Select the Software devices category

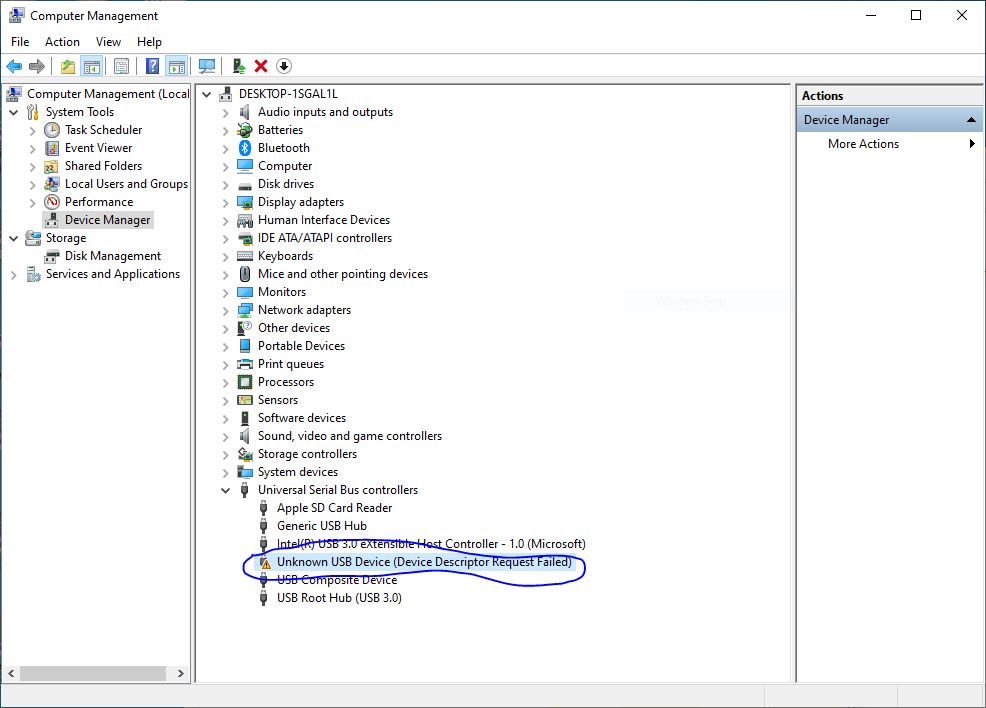pos(302,418)
